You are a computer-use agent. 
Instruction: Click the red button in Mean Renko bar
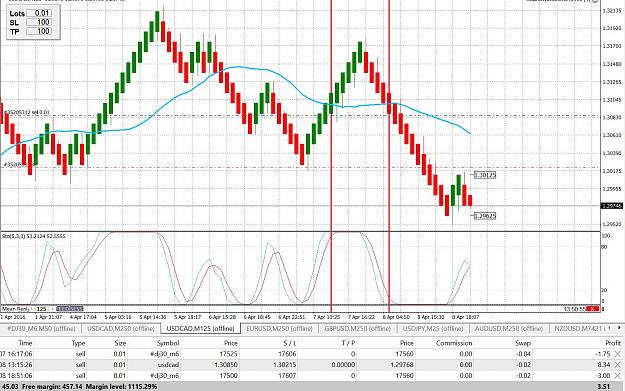coord(593,309)
